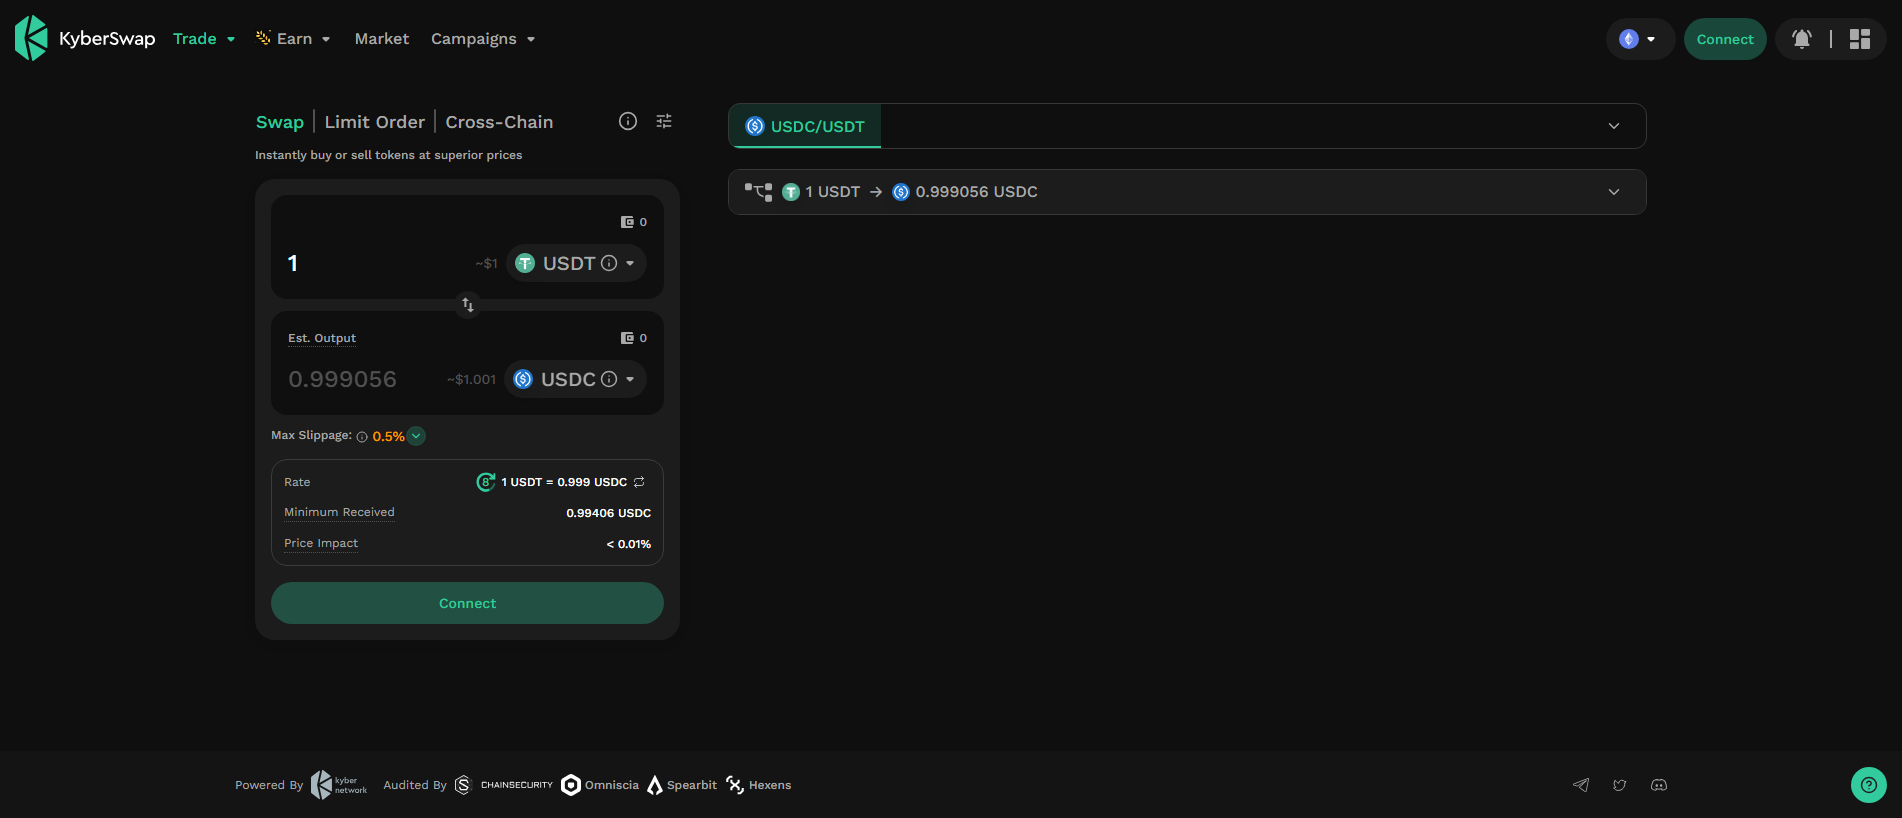The height and width of the screenshot is (818, 1902).
Task: Click the wallet balance icon above USDT
Action: click(x=627, y=222)
